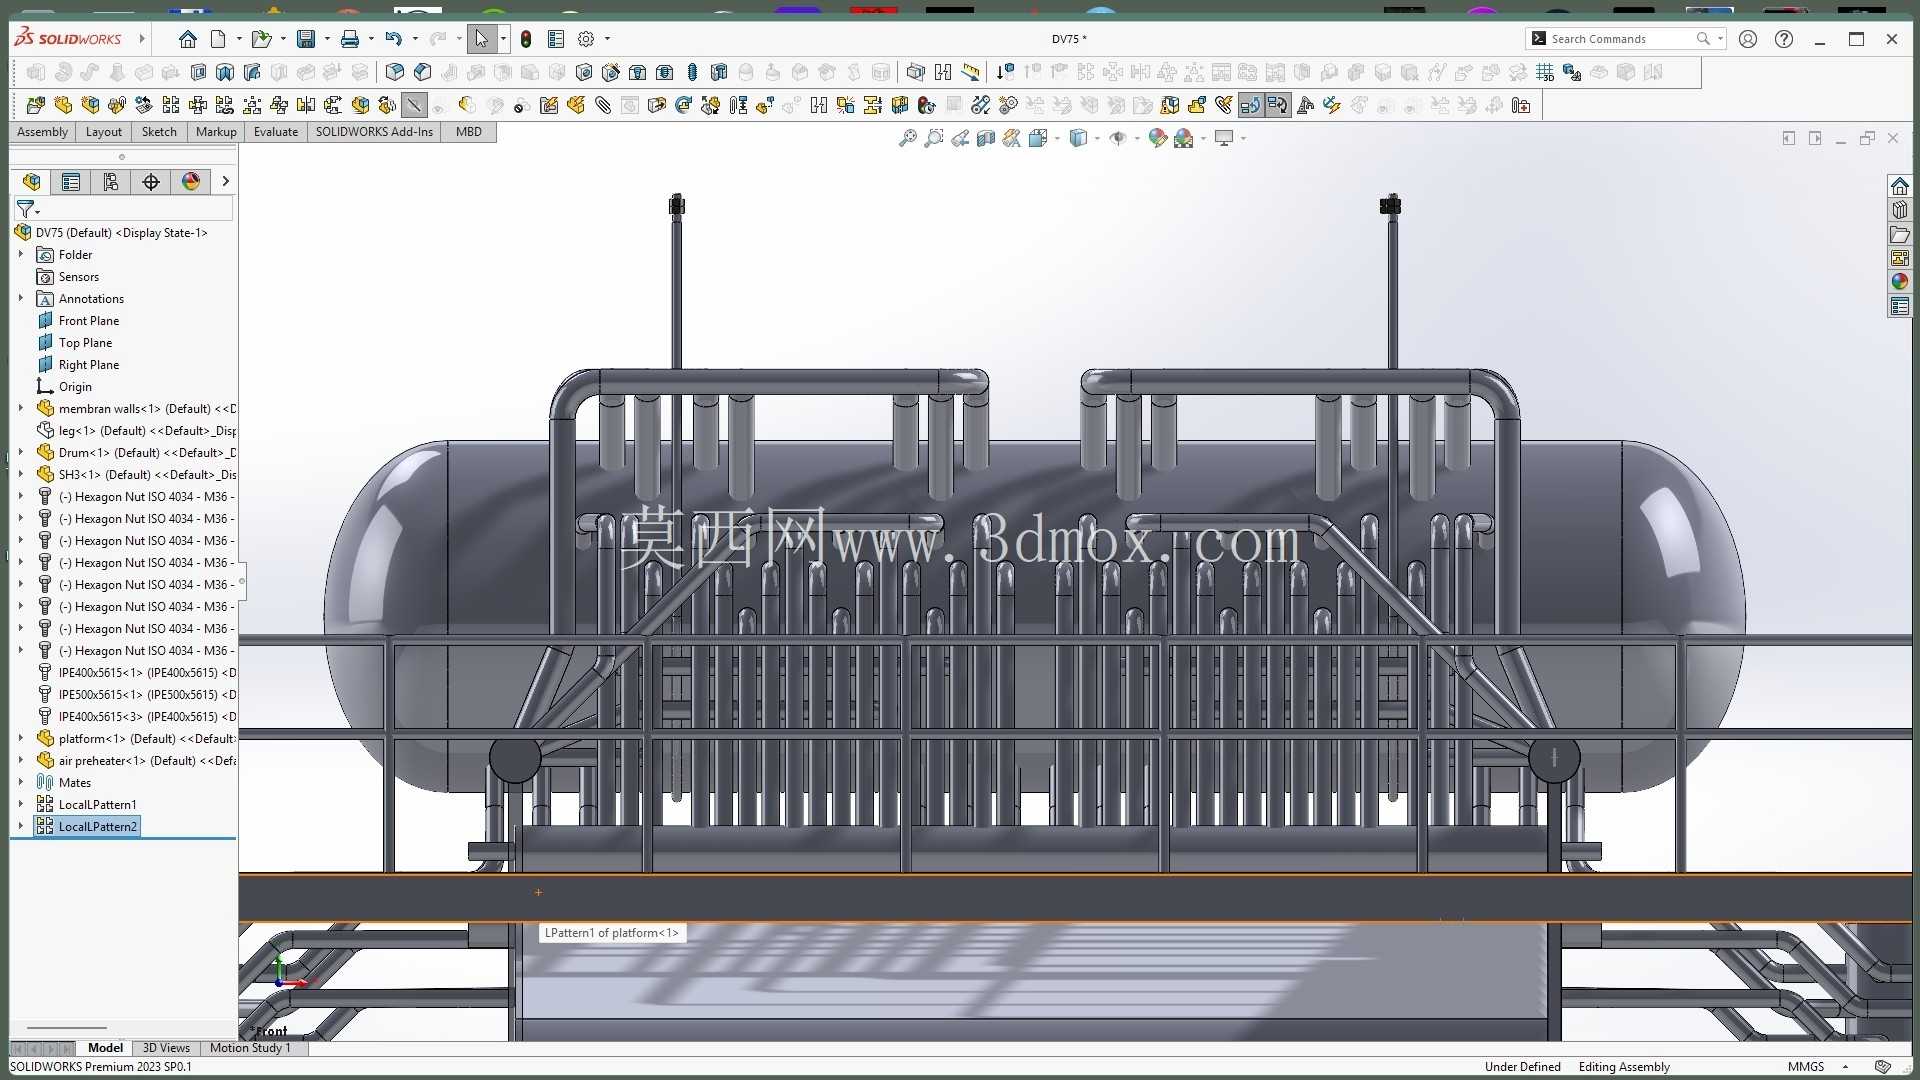Go to the SOLIDWORKS Home welcome icon
1920x1080 pixels.
click(187, 39)
